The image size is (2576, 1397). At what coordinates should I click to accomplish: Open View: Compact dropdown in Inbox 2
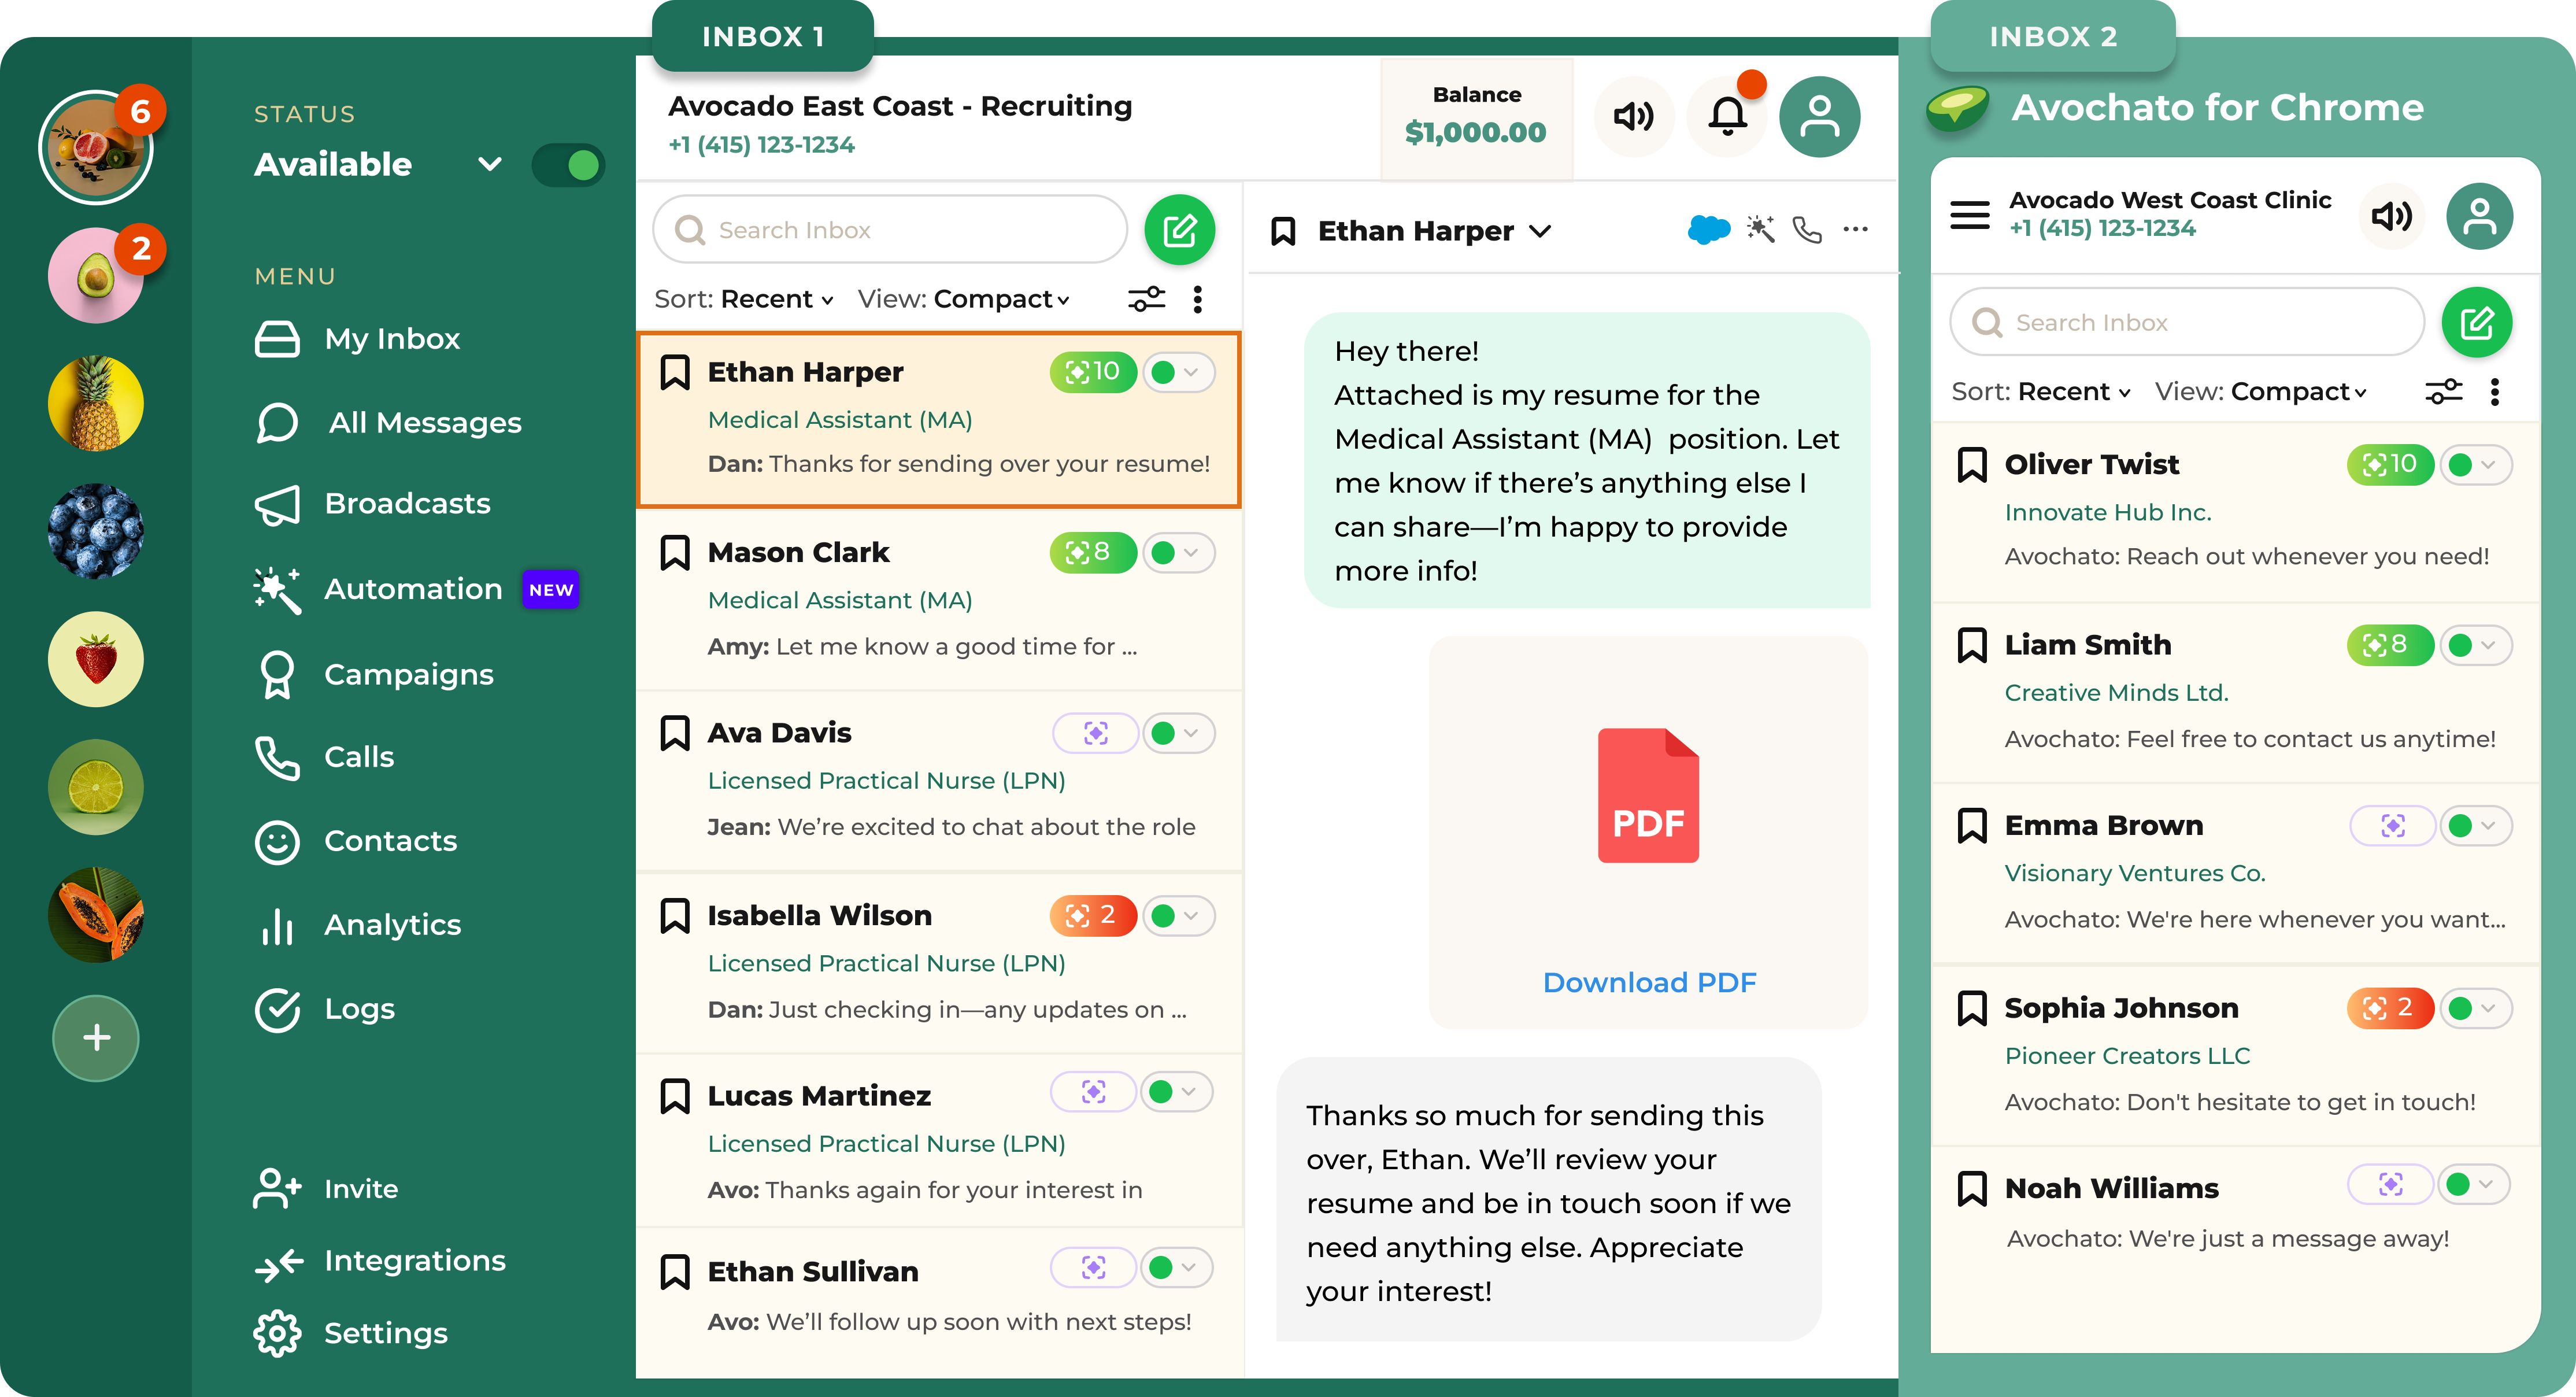(x=2261, y=392)
